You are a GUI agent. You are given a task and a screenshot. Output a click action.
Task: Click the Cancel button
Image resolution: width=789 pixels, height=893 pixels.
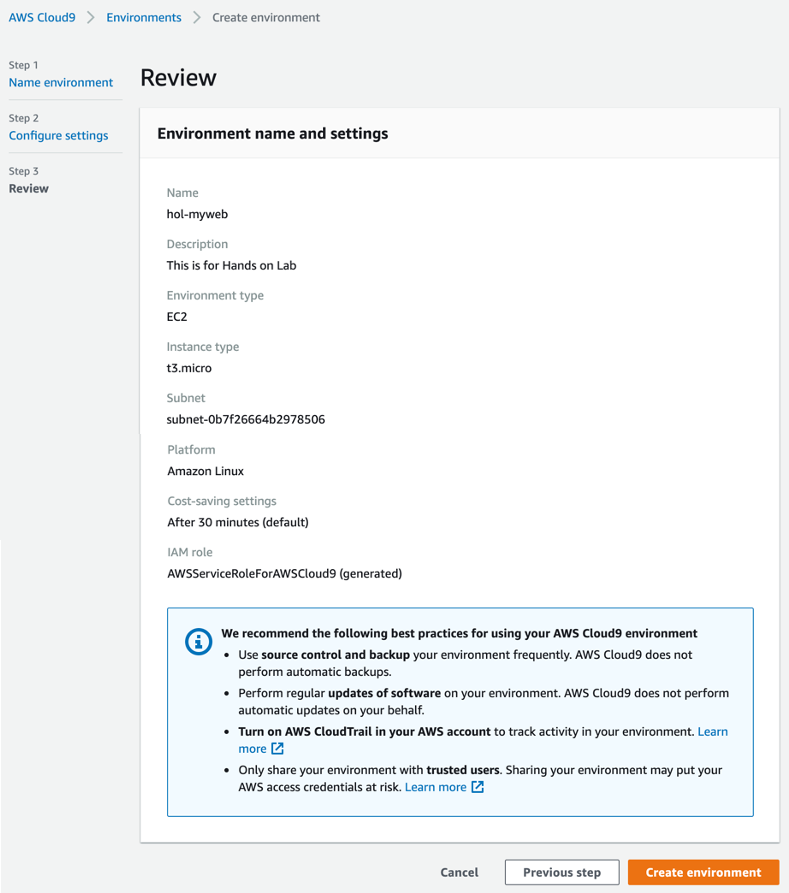459,872
